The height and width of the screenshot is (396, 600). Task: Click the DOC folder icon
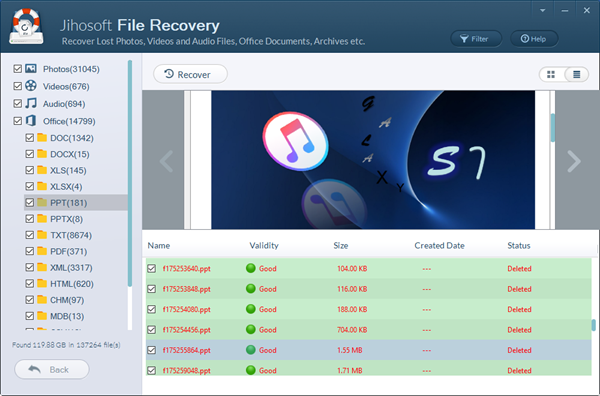point(42,137)
